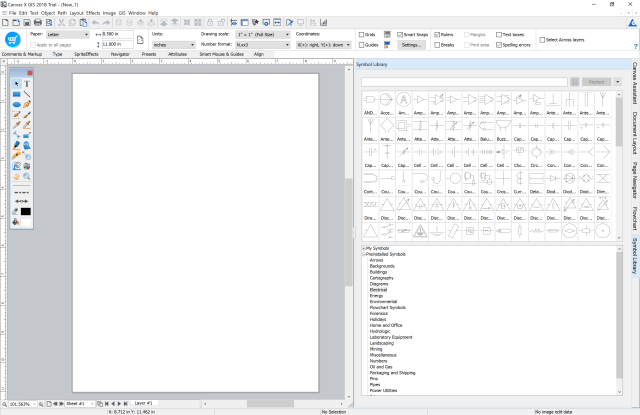Image resolution: width=640 pixels, height=415 pixels.
Task: Open the Effects menu
Action: [x=93, y=13]
